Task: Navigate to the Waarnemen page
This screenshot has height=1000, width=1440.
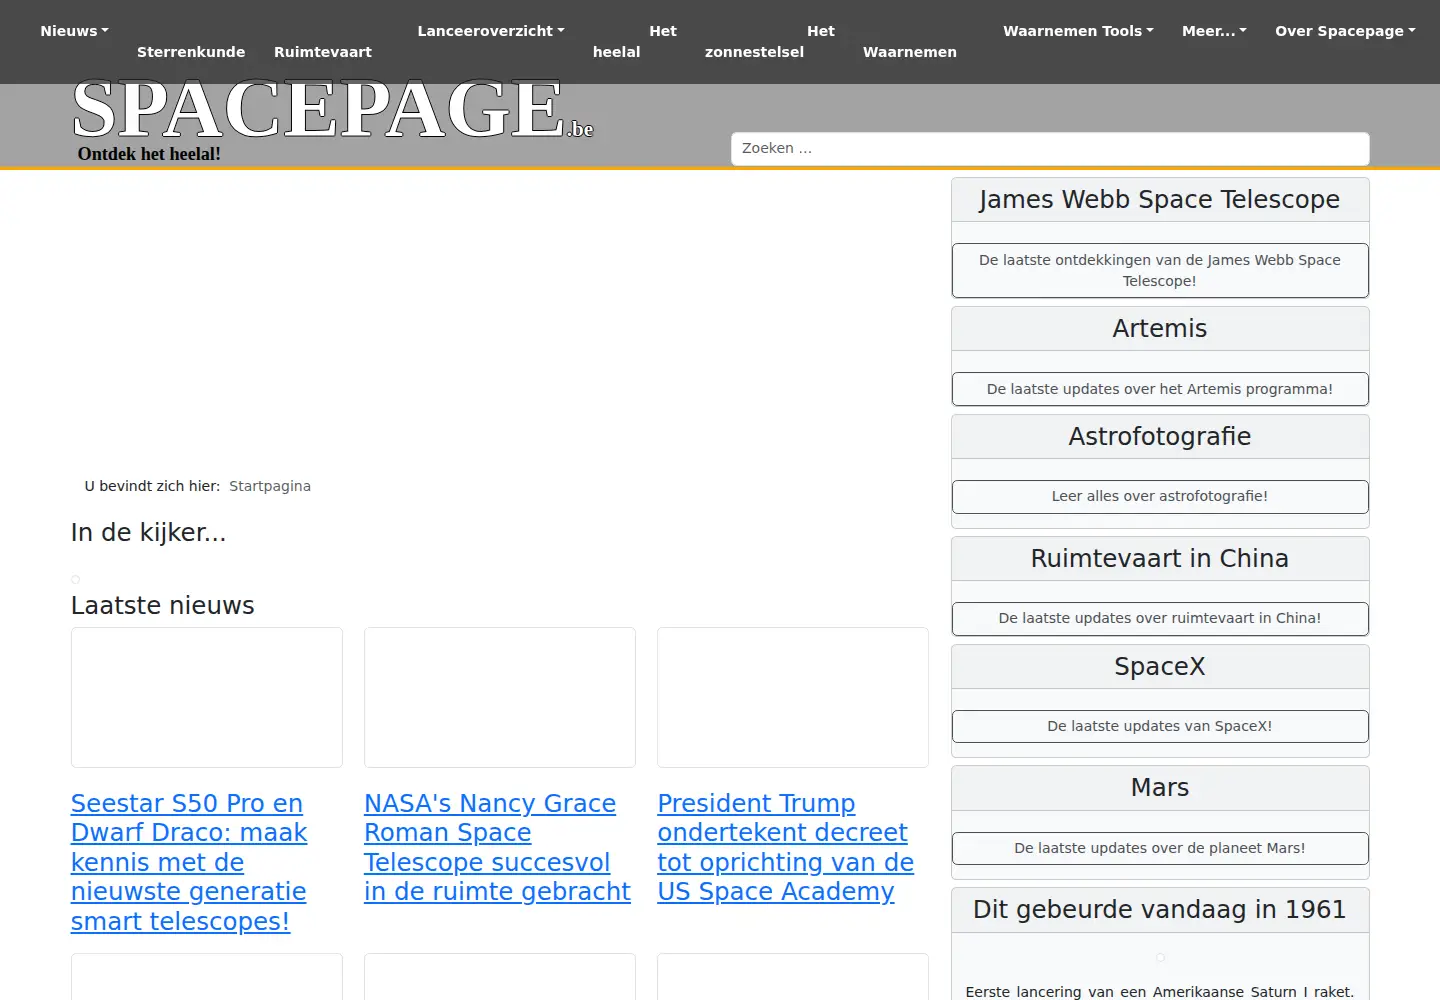Action: point(910,52)
